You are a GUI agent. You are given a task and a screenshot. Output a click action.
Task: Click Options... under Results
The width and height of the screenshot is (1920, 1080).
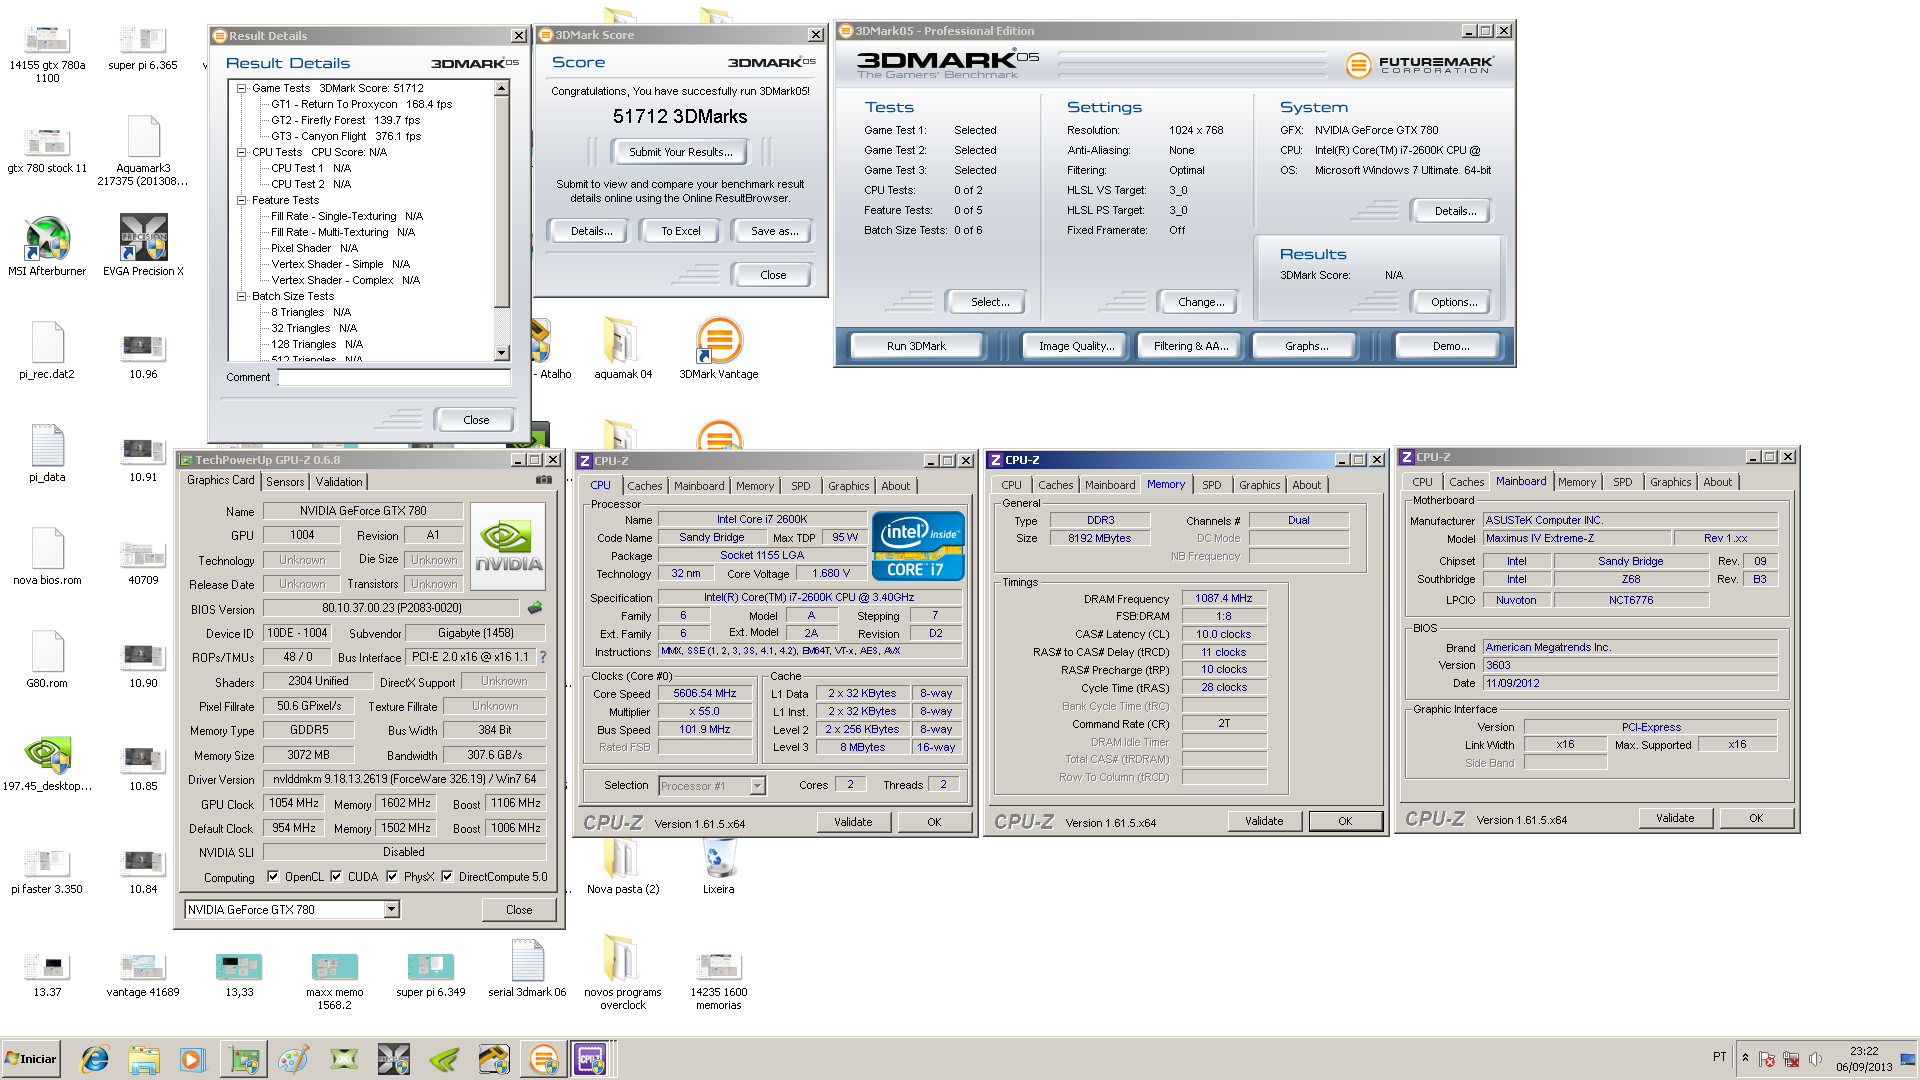coord(1453,302)
